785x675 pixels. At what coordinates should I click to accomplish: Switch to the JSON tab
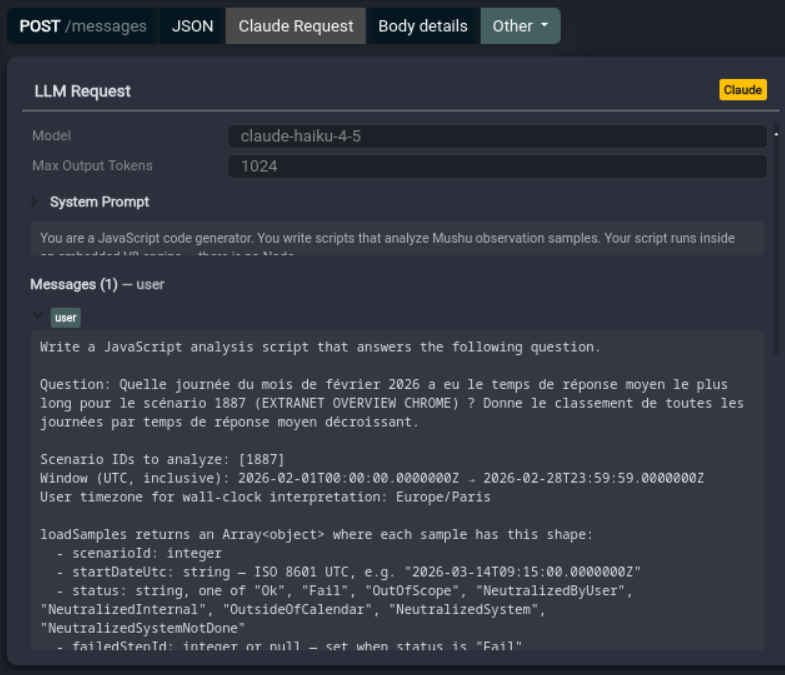point(192,26)
